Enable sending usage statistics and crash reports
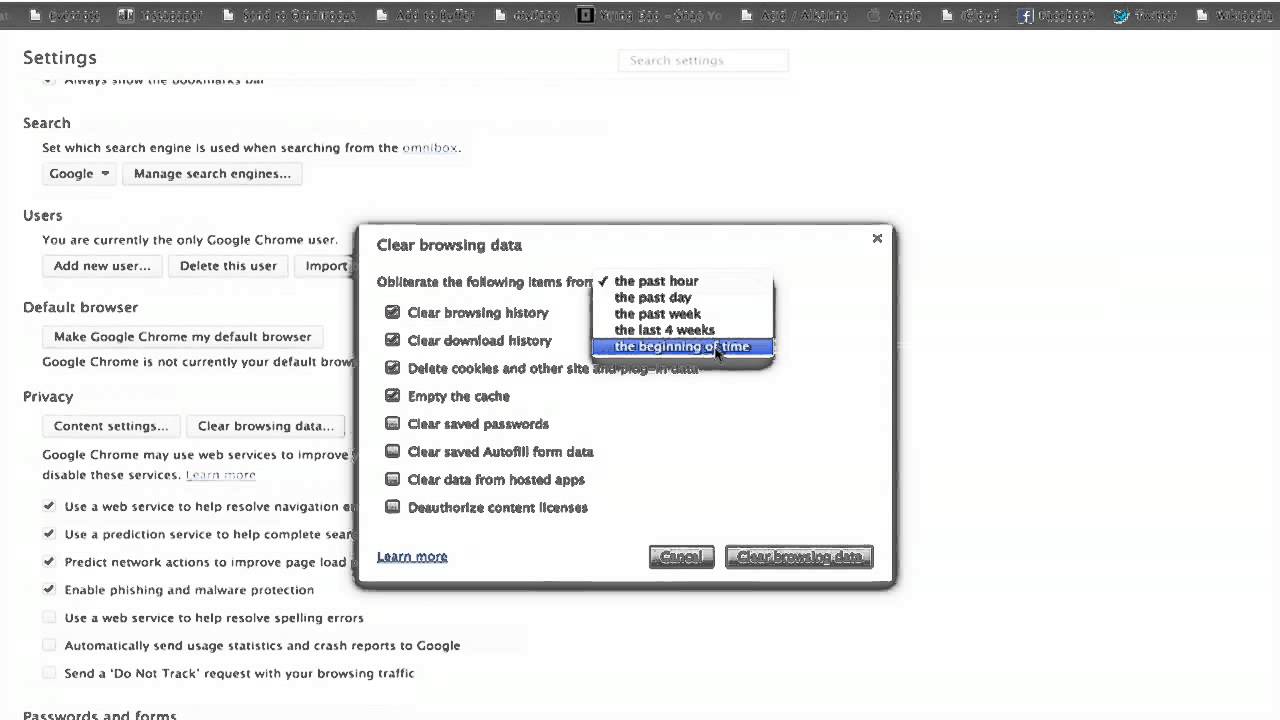Image resolution: width=1280 pixels, height=720 pixels. point(49,646)
